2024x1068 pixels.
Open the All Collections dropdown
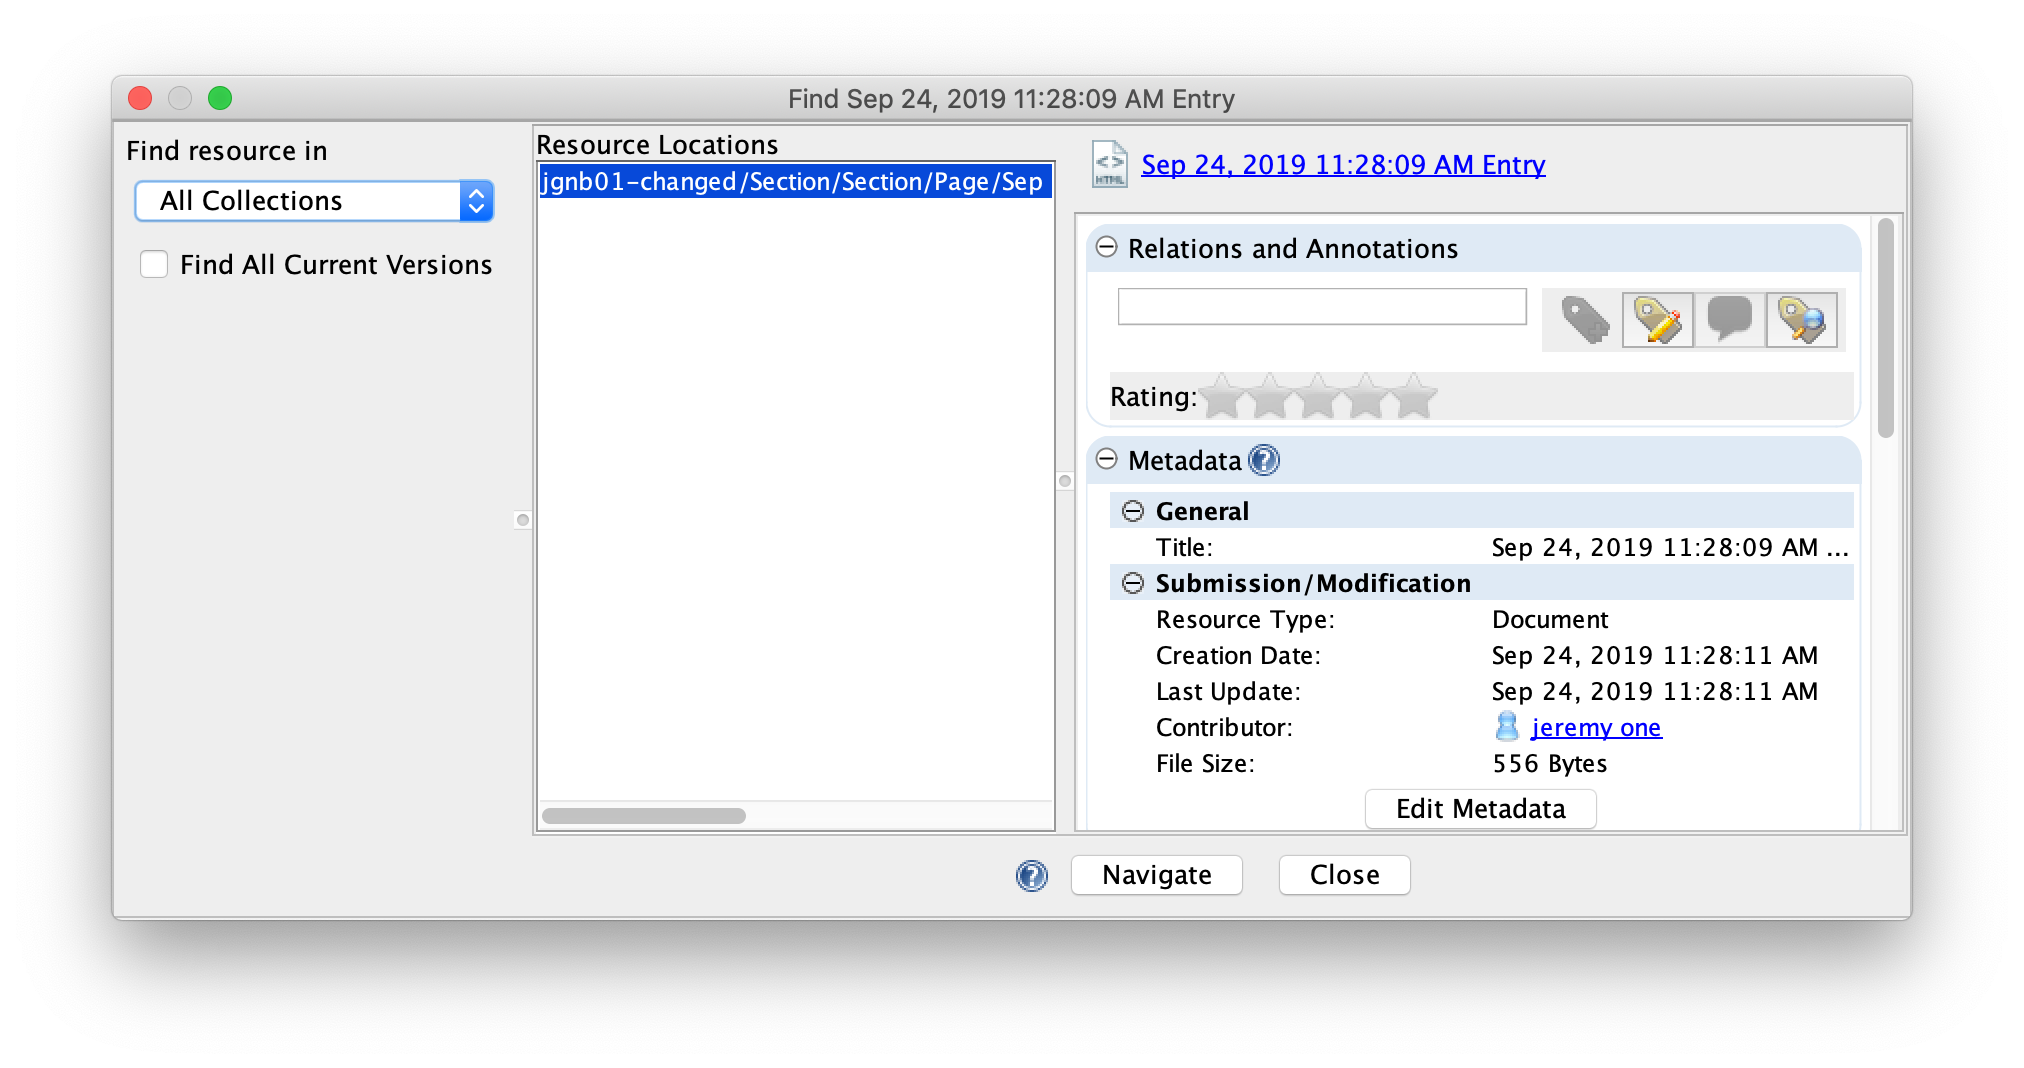pyautogui.click(x=314, y=201)
